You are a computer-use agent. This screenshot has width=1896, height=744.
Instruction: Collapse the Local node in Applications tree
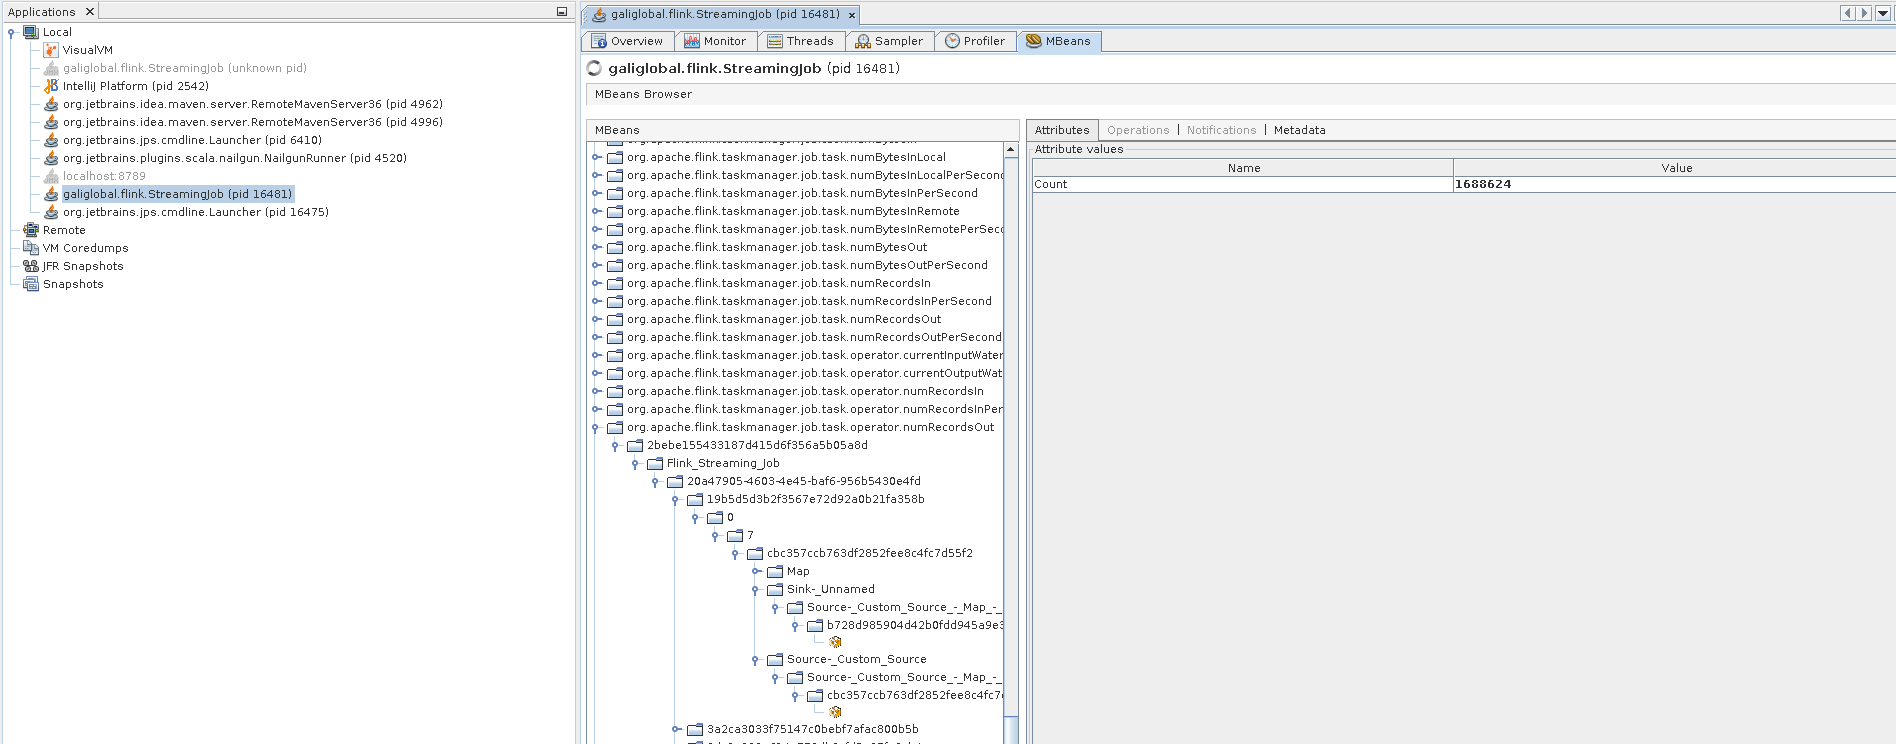[x=11, y=33]
